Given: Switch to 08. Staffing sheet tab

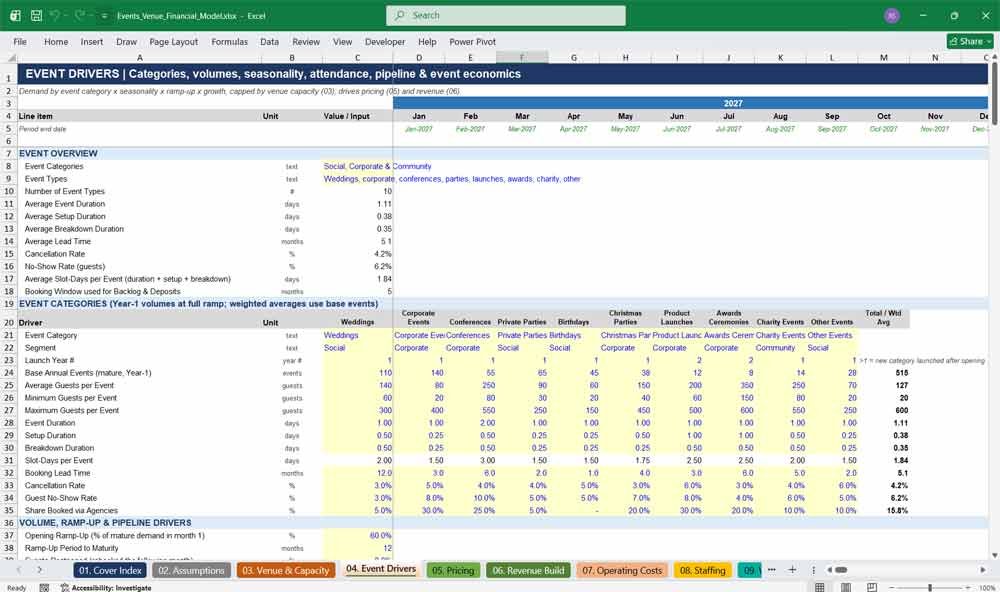Looking at the screenshot, I should (x=702, y=570).
